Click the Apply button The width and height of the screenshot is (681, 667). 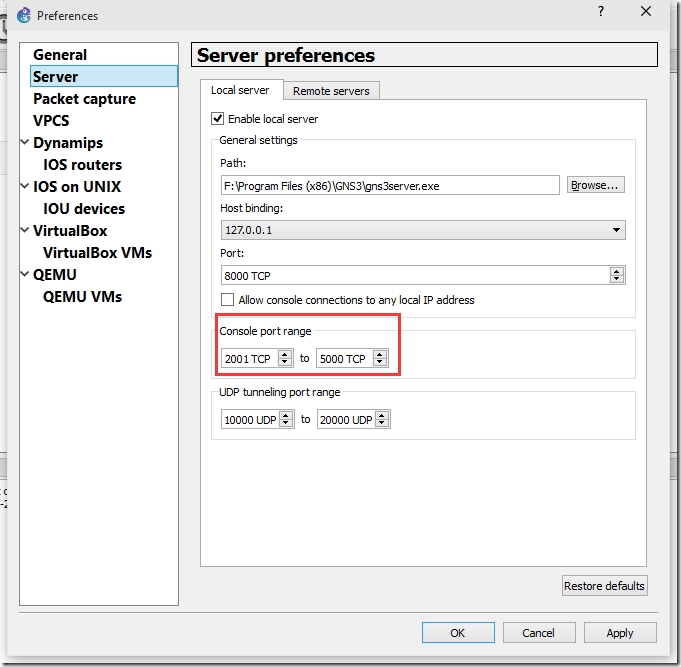coord(620,633)
